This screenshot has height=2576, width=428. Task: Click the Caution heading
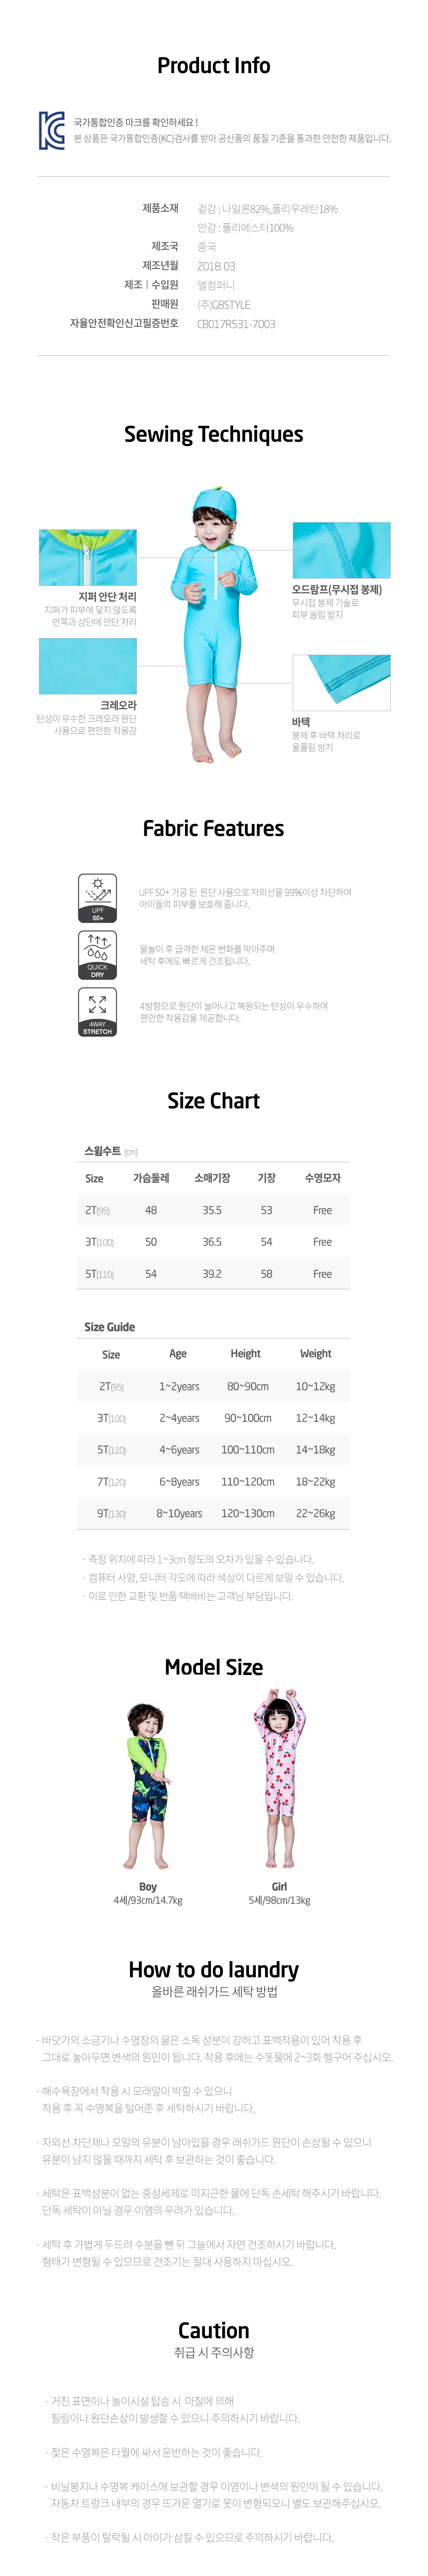(214, 2330)
